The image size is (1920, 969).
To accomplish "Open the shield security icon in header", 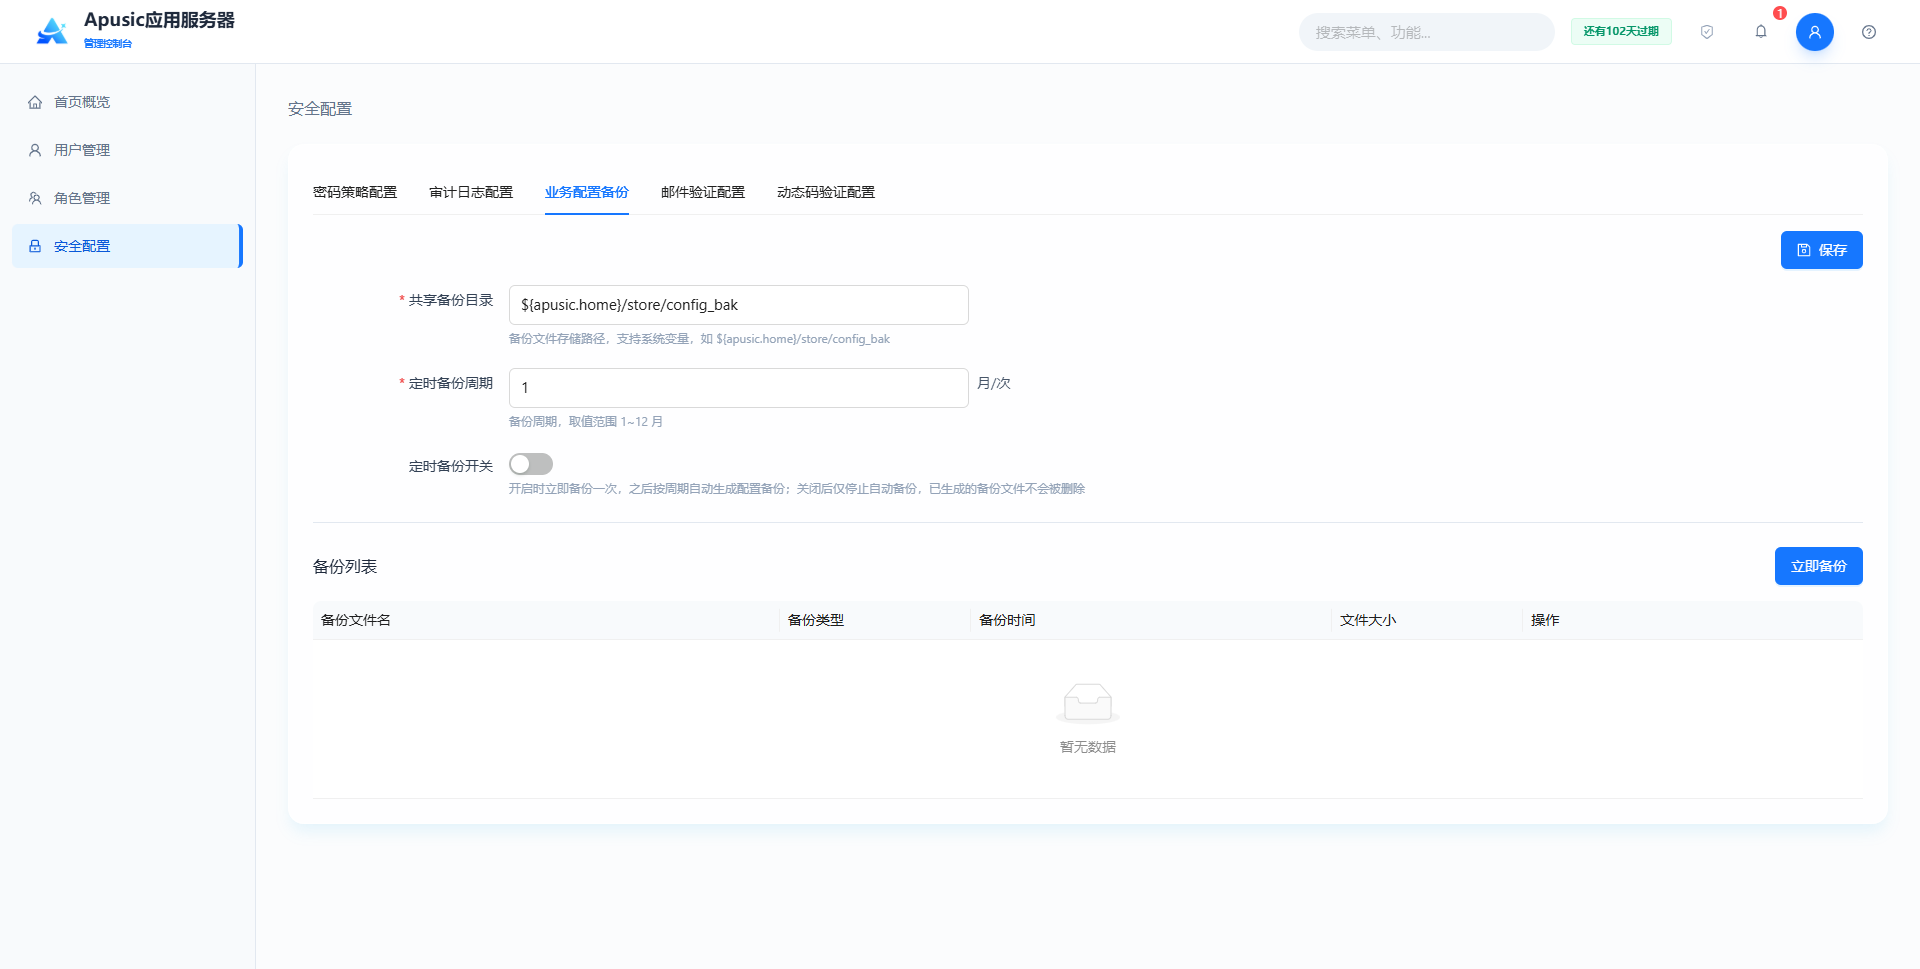I will (1707, 32).
